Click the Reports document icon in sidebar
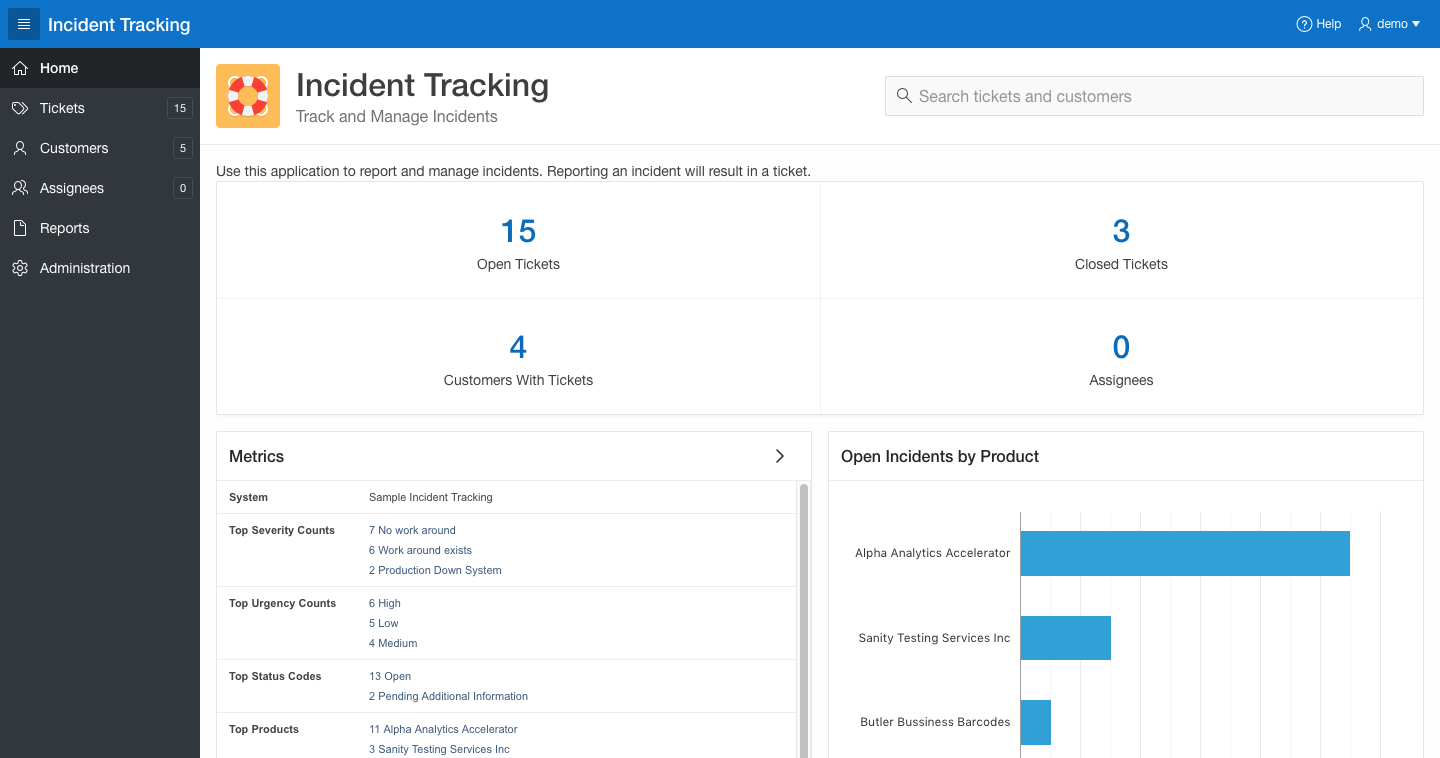This screenshot has width=1440, height=758. (x=19, y=228)
